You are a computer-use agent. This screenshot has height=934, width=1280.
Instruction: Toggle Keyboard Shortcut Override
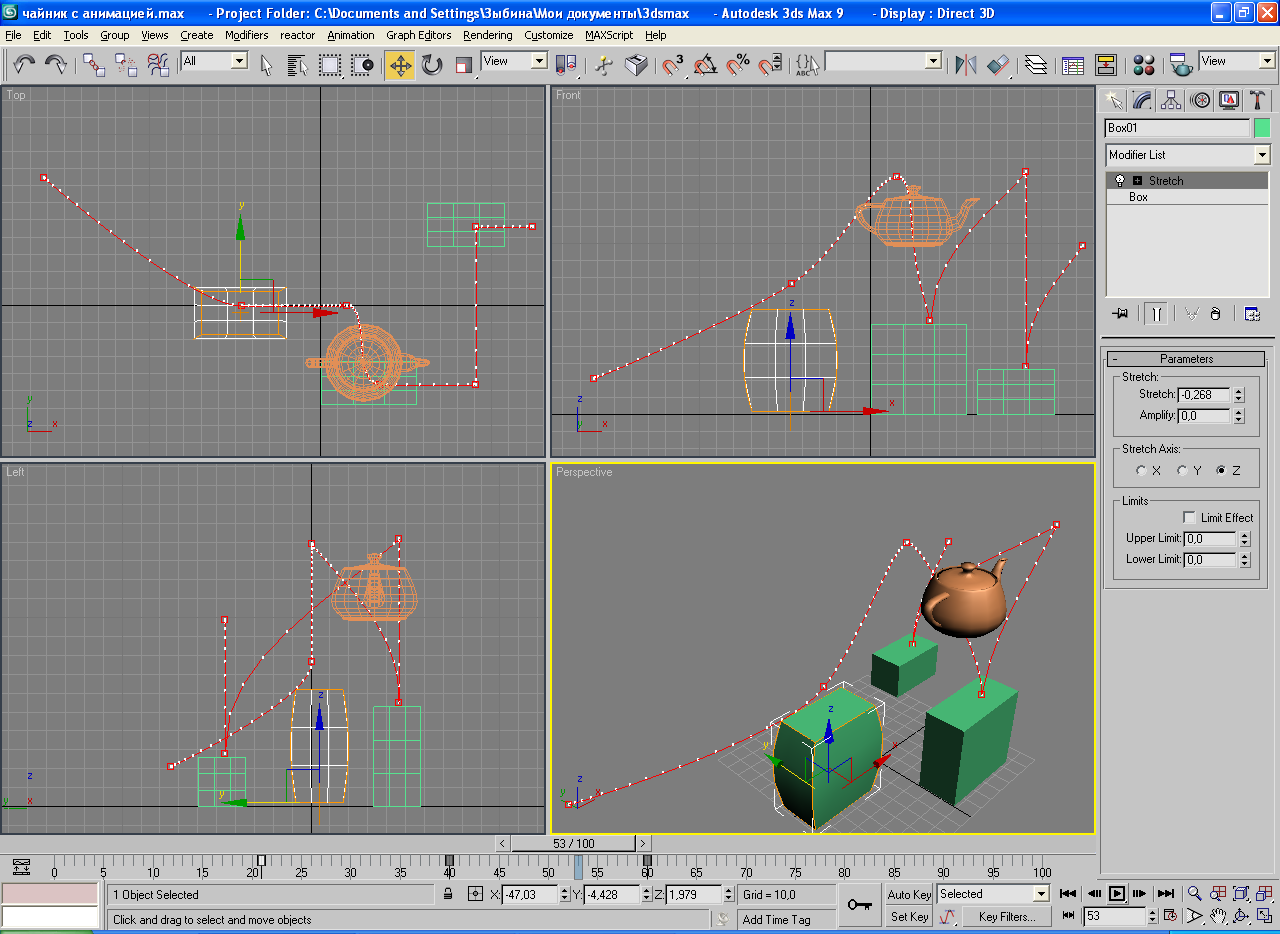[x=636, y=65]
